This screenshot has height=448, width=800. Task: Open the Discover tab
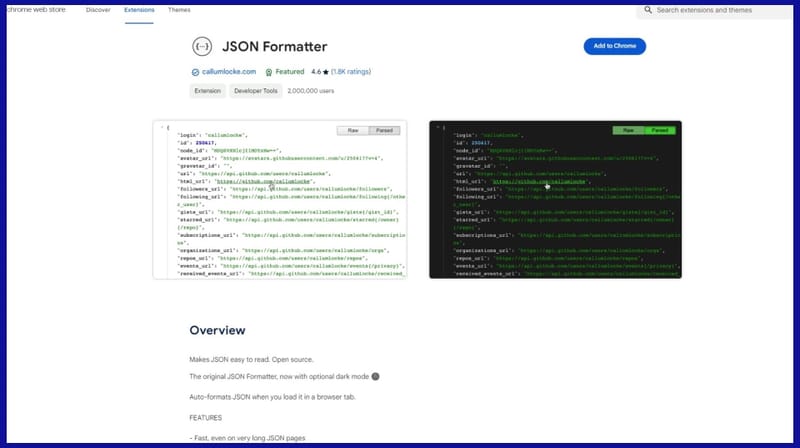(x=99, y=9)
